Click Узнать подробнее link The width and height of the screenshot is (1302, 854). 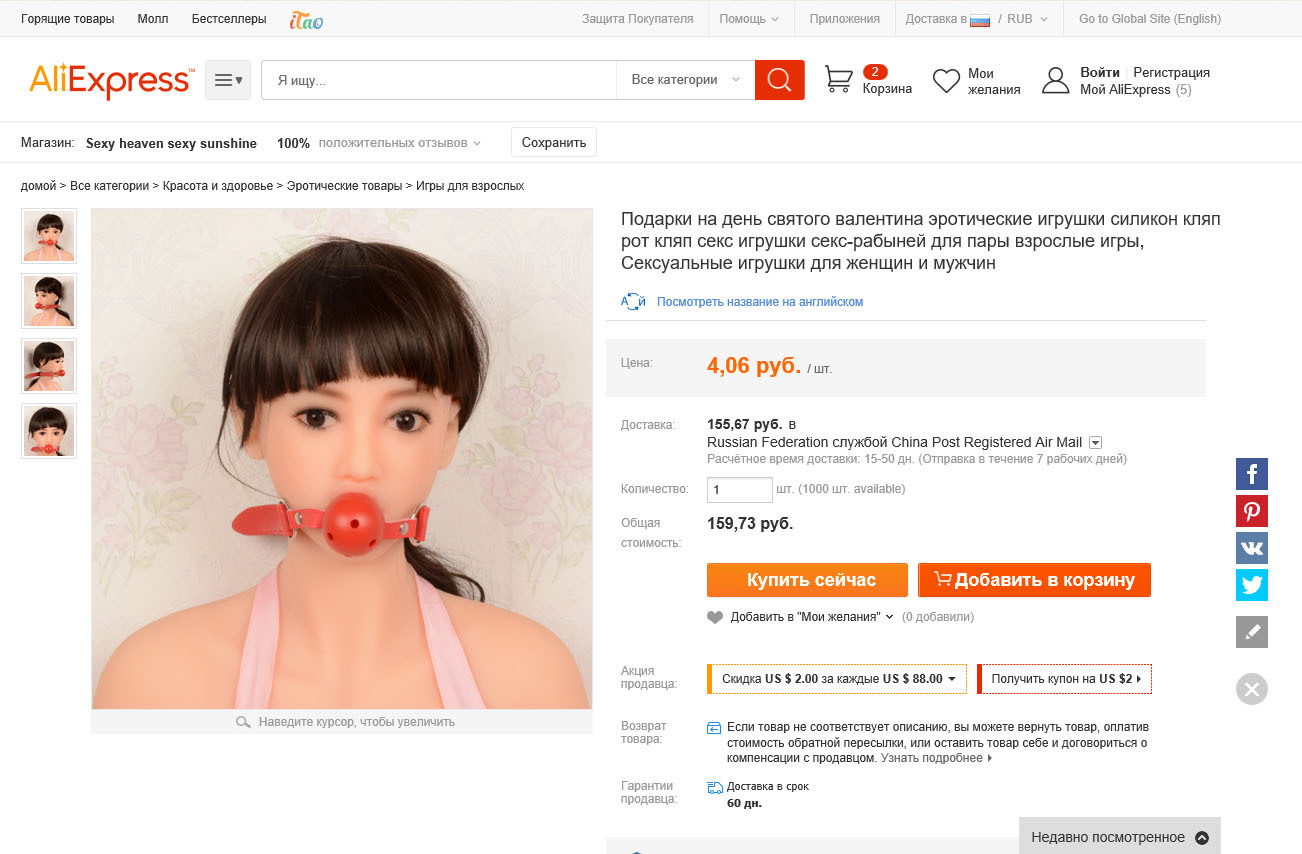(x=932, y=758)
